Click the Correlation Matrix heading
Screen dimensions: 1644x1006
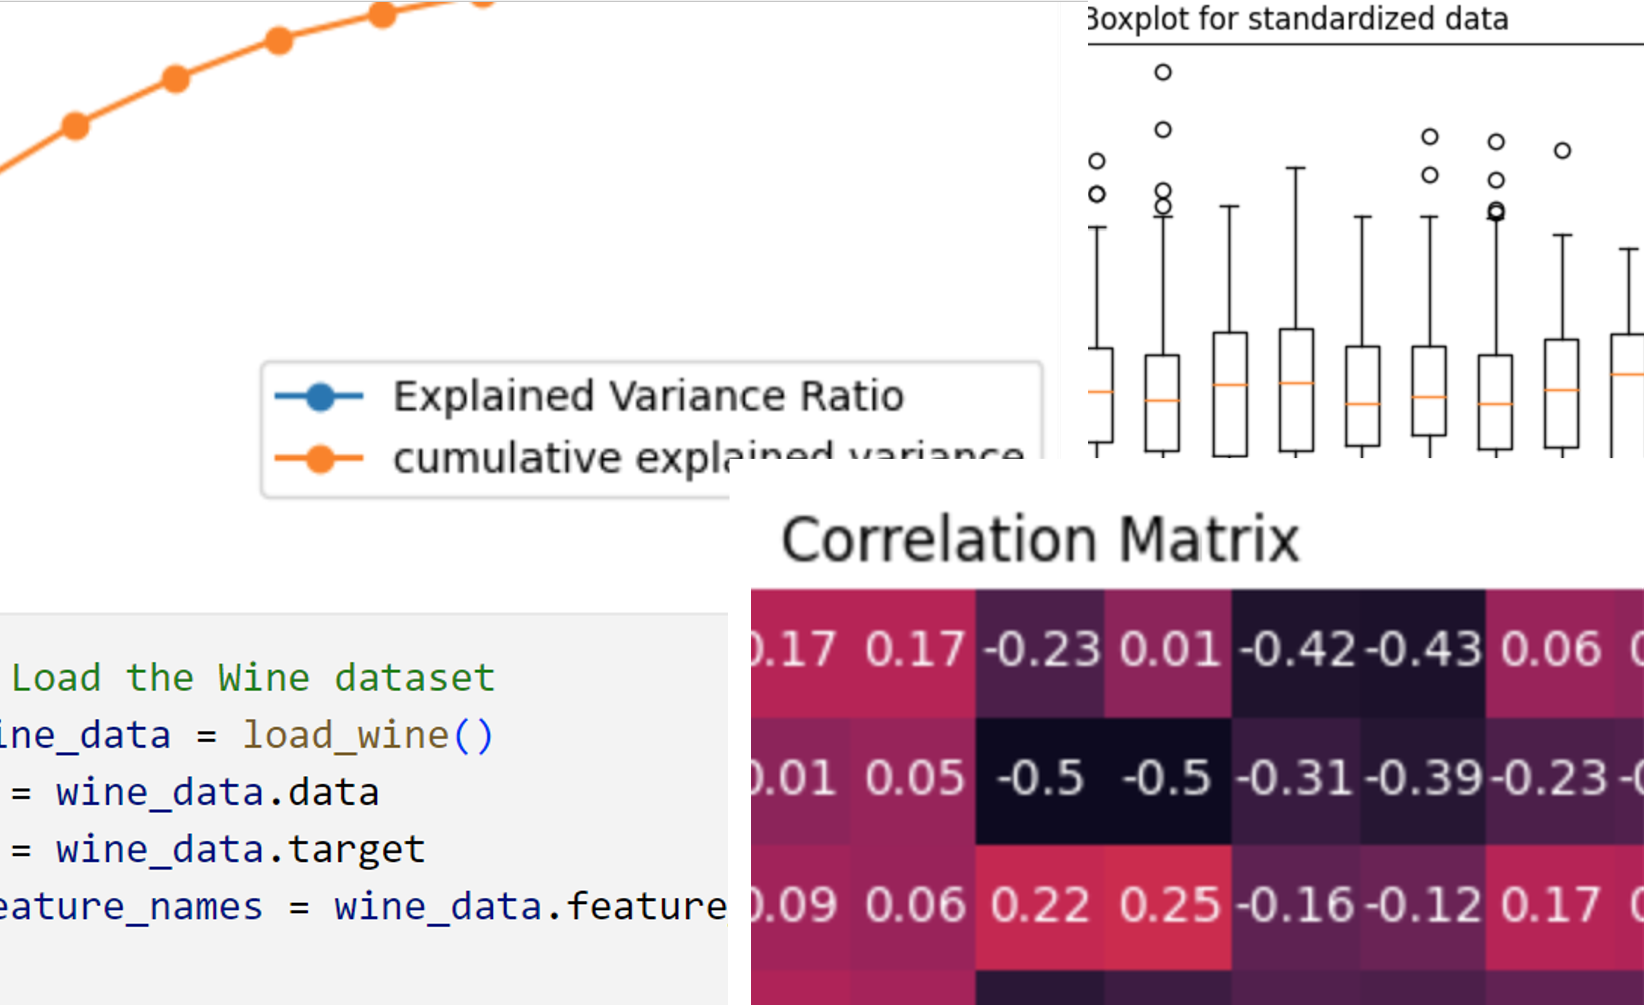point(1040,540)
